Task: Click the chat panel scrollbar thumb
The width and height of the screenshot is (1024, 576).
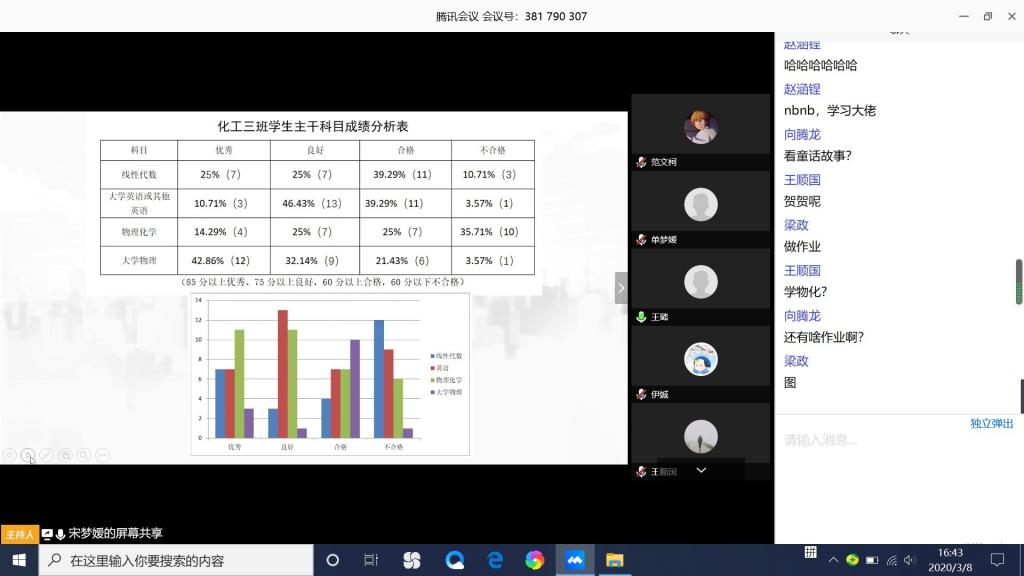Action: [x=1019, y=281]
